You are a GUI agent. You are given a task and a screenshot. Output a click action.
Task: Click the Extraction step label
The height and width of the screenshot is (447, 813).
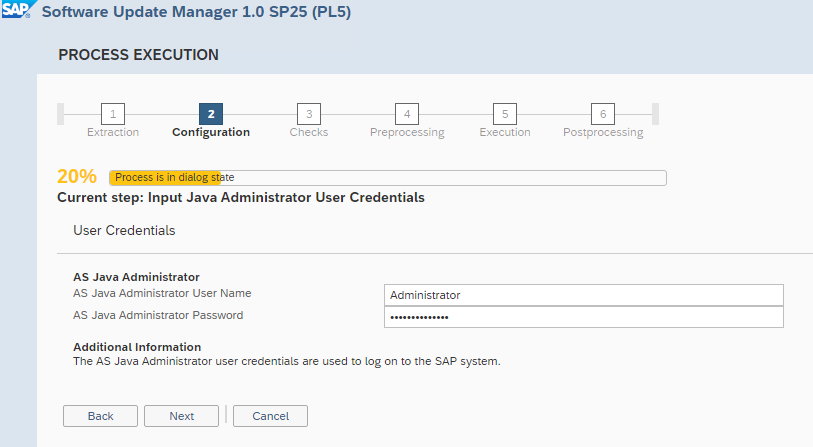[113, 132]
